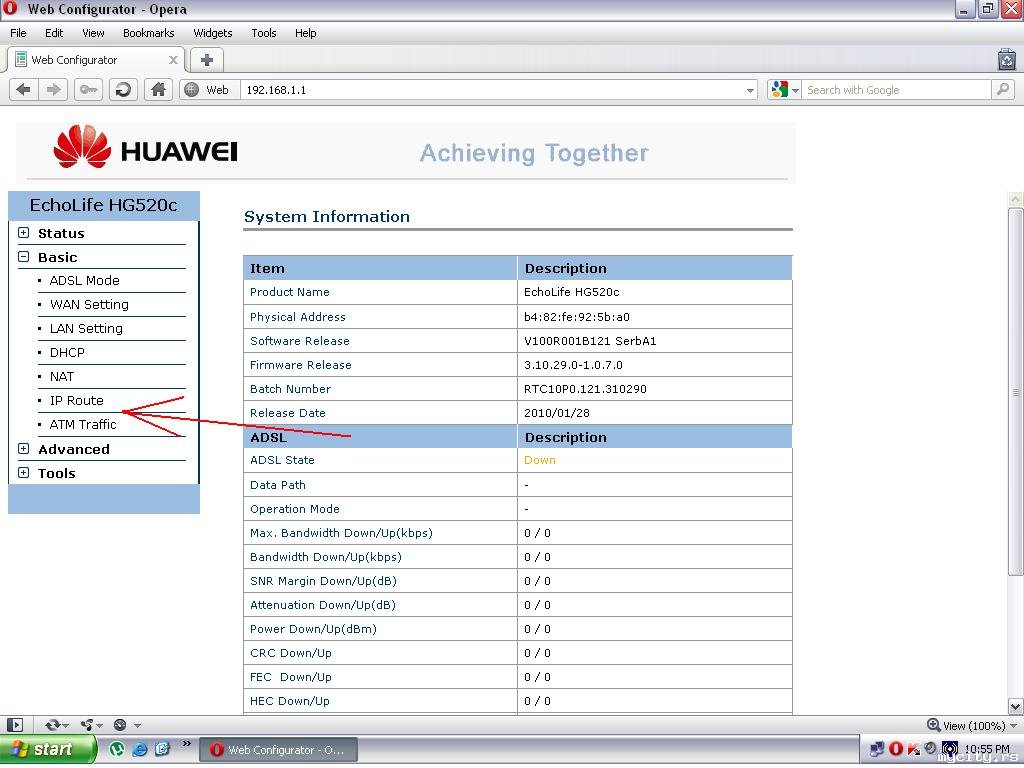Open the NAT page
1024x768 pixels.
[x=62, y=377]
